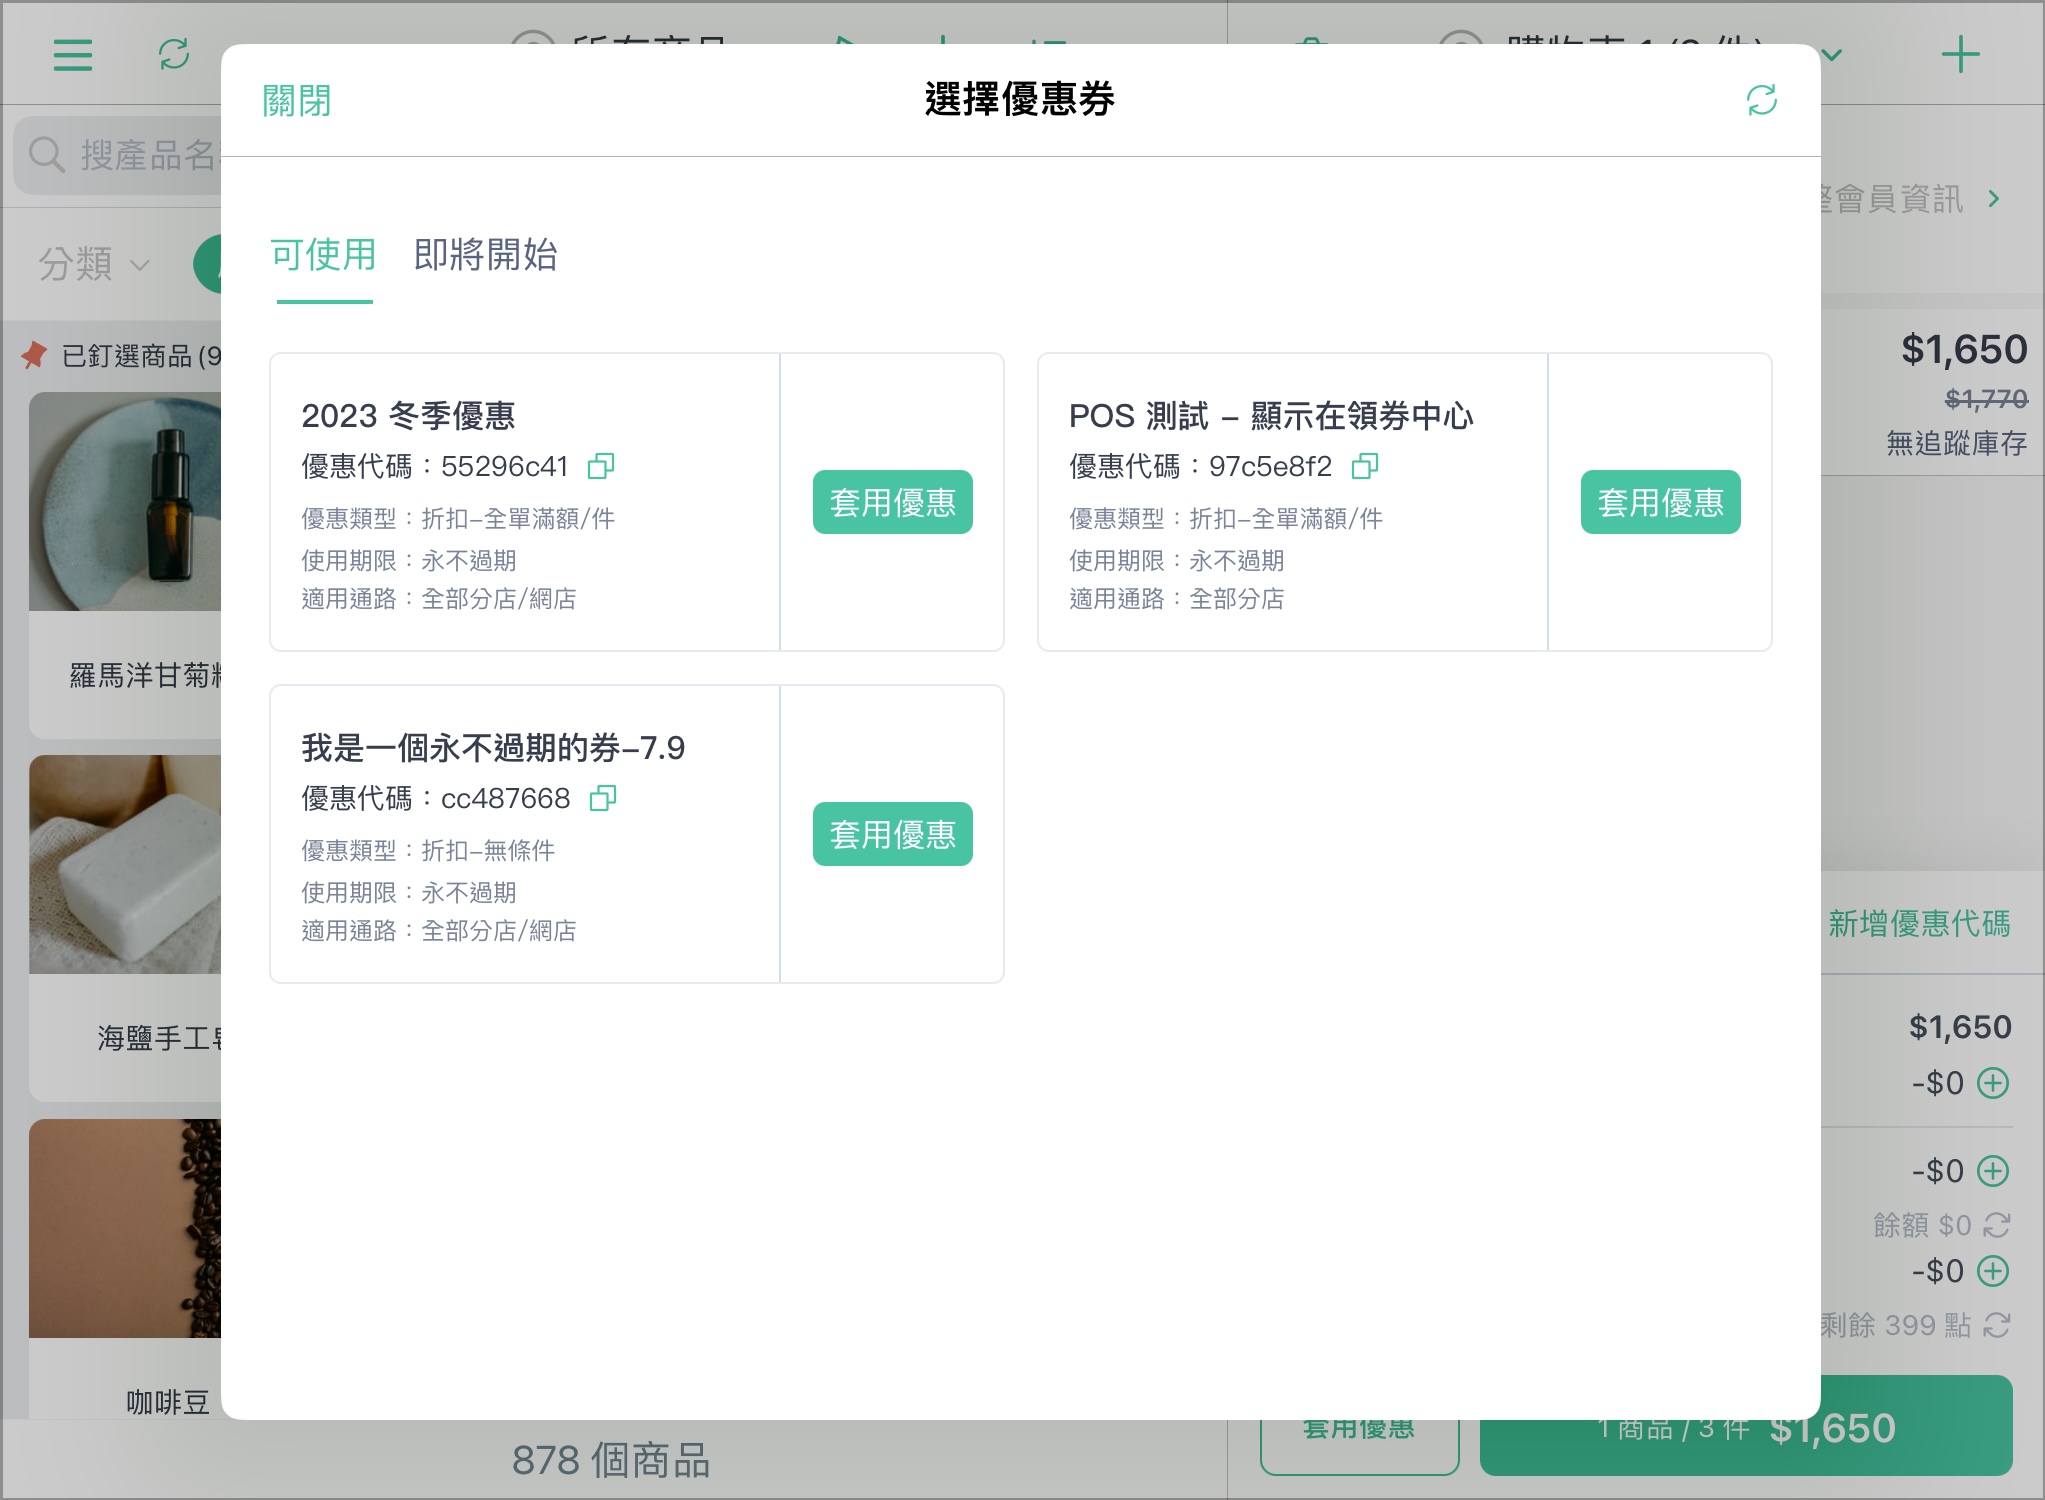Click the 2023 冬季優惠 coupon title
The width and height of the screenshot is (2045, 1500).
(408, 415)
